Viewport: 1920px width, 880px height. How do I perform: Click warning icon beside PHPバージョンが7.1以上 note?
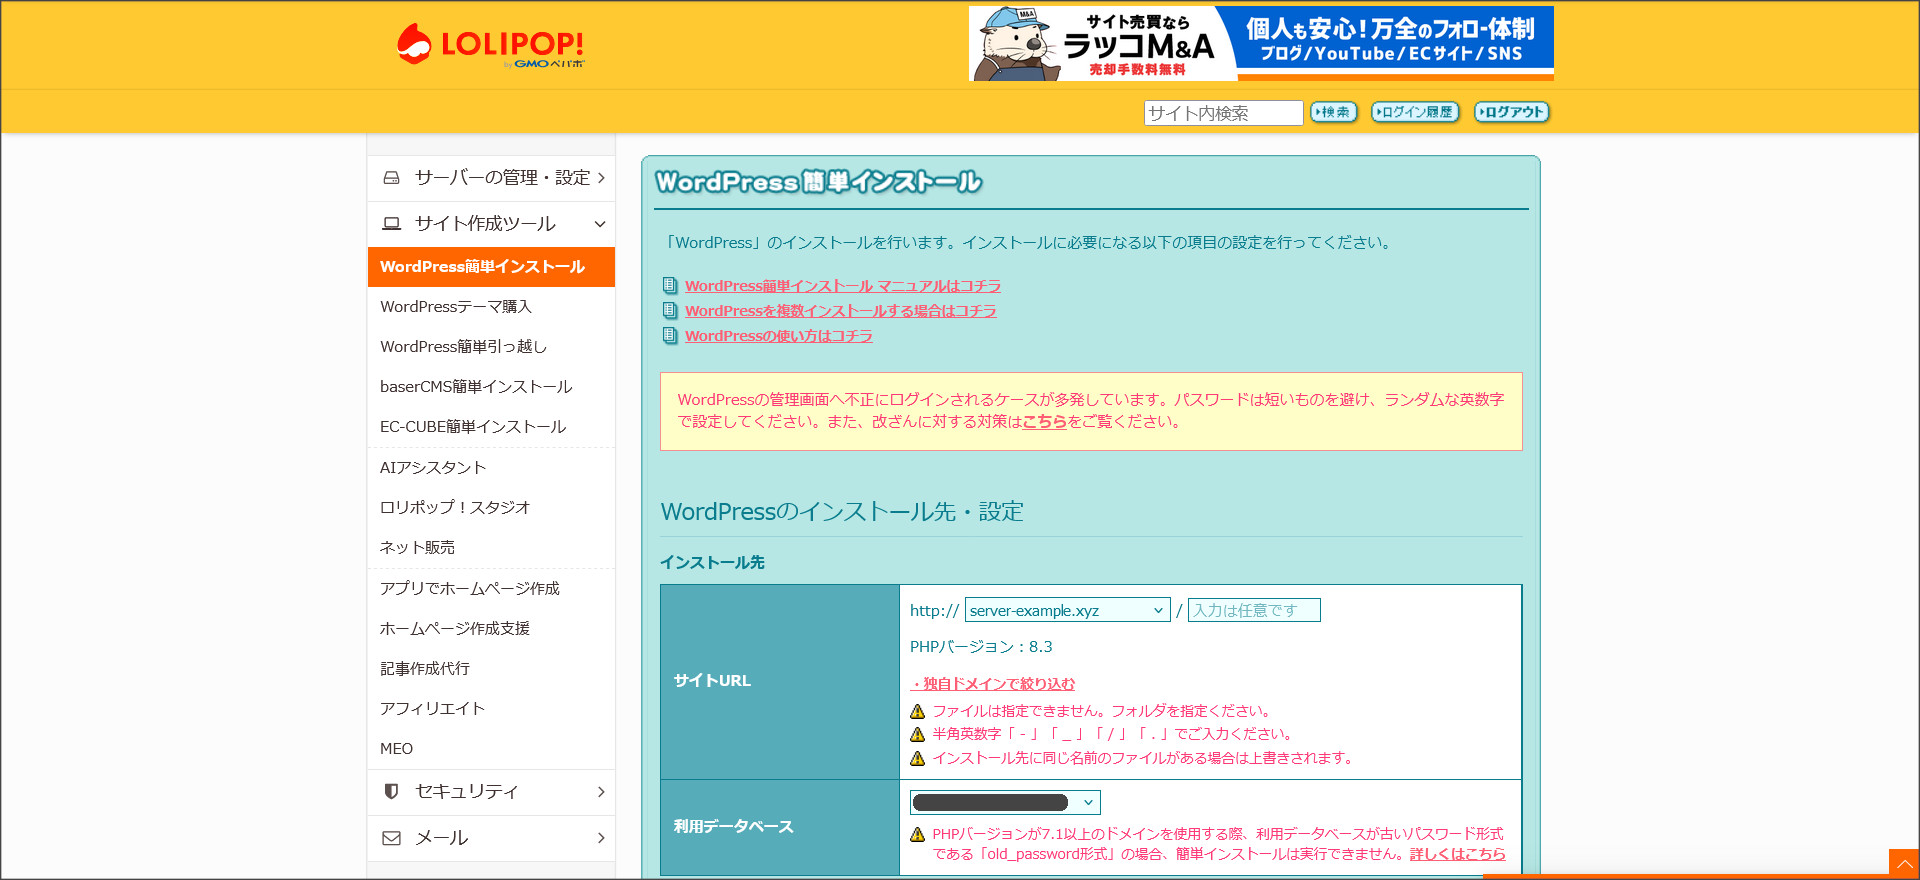[917, 835]
